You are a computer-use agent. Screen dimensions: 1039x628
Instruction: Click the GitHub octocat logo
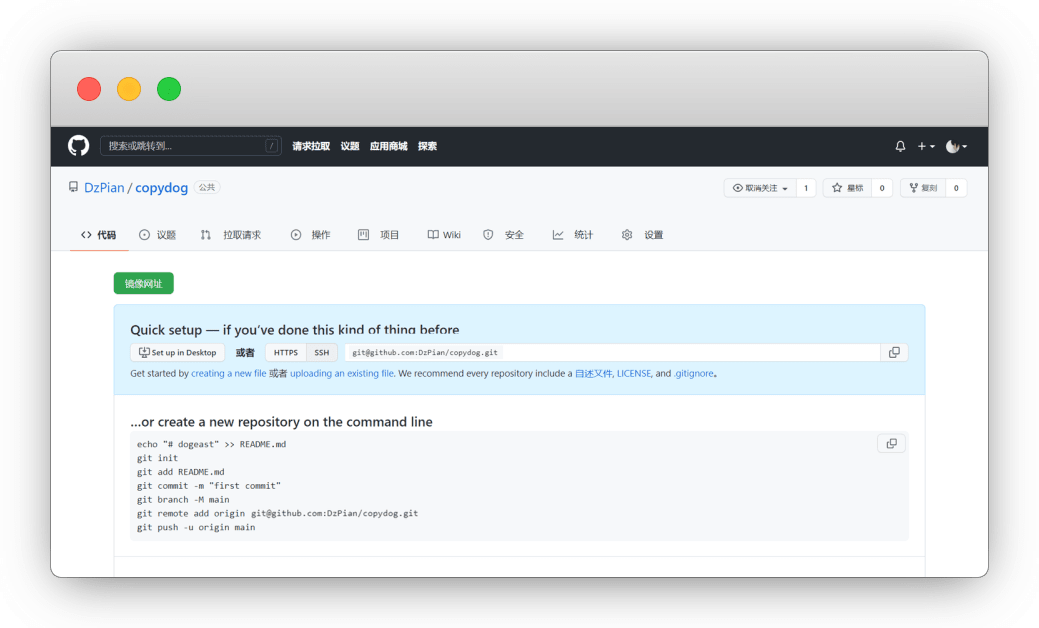tap(78, 146)
